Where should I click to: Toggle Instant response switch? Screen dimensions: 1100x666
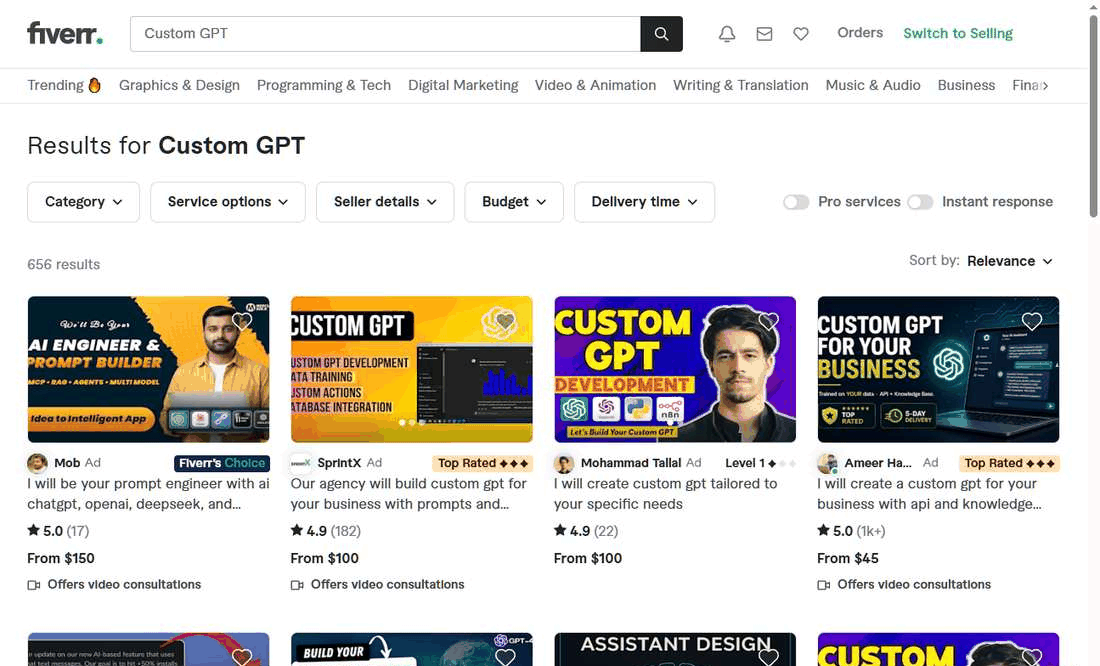click(920, 202)
